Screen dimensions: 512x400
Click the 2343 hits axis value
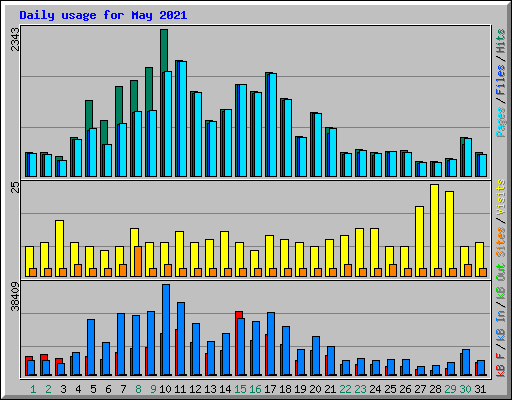[15, 39]
